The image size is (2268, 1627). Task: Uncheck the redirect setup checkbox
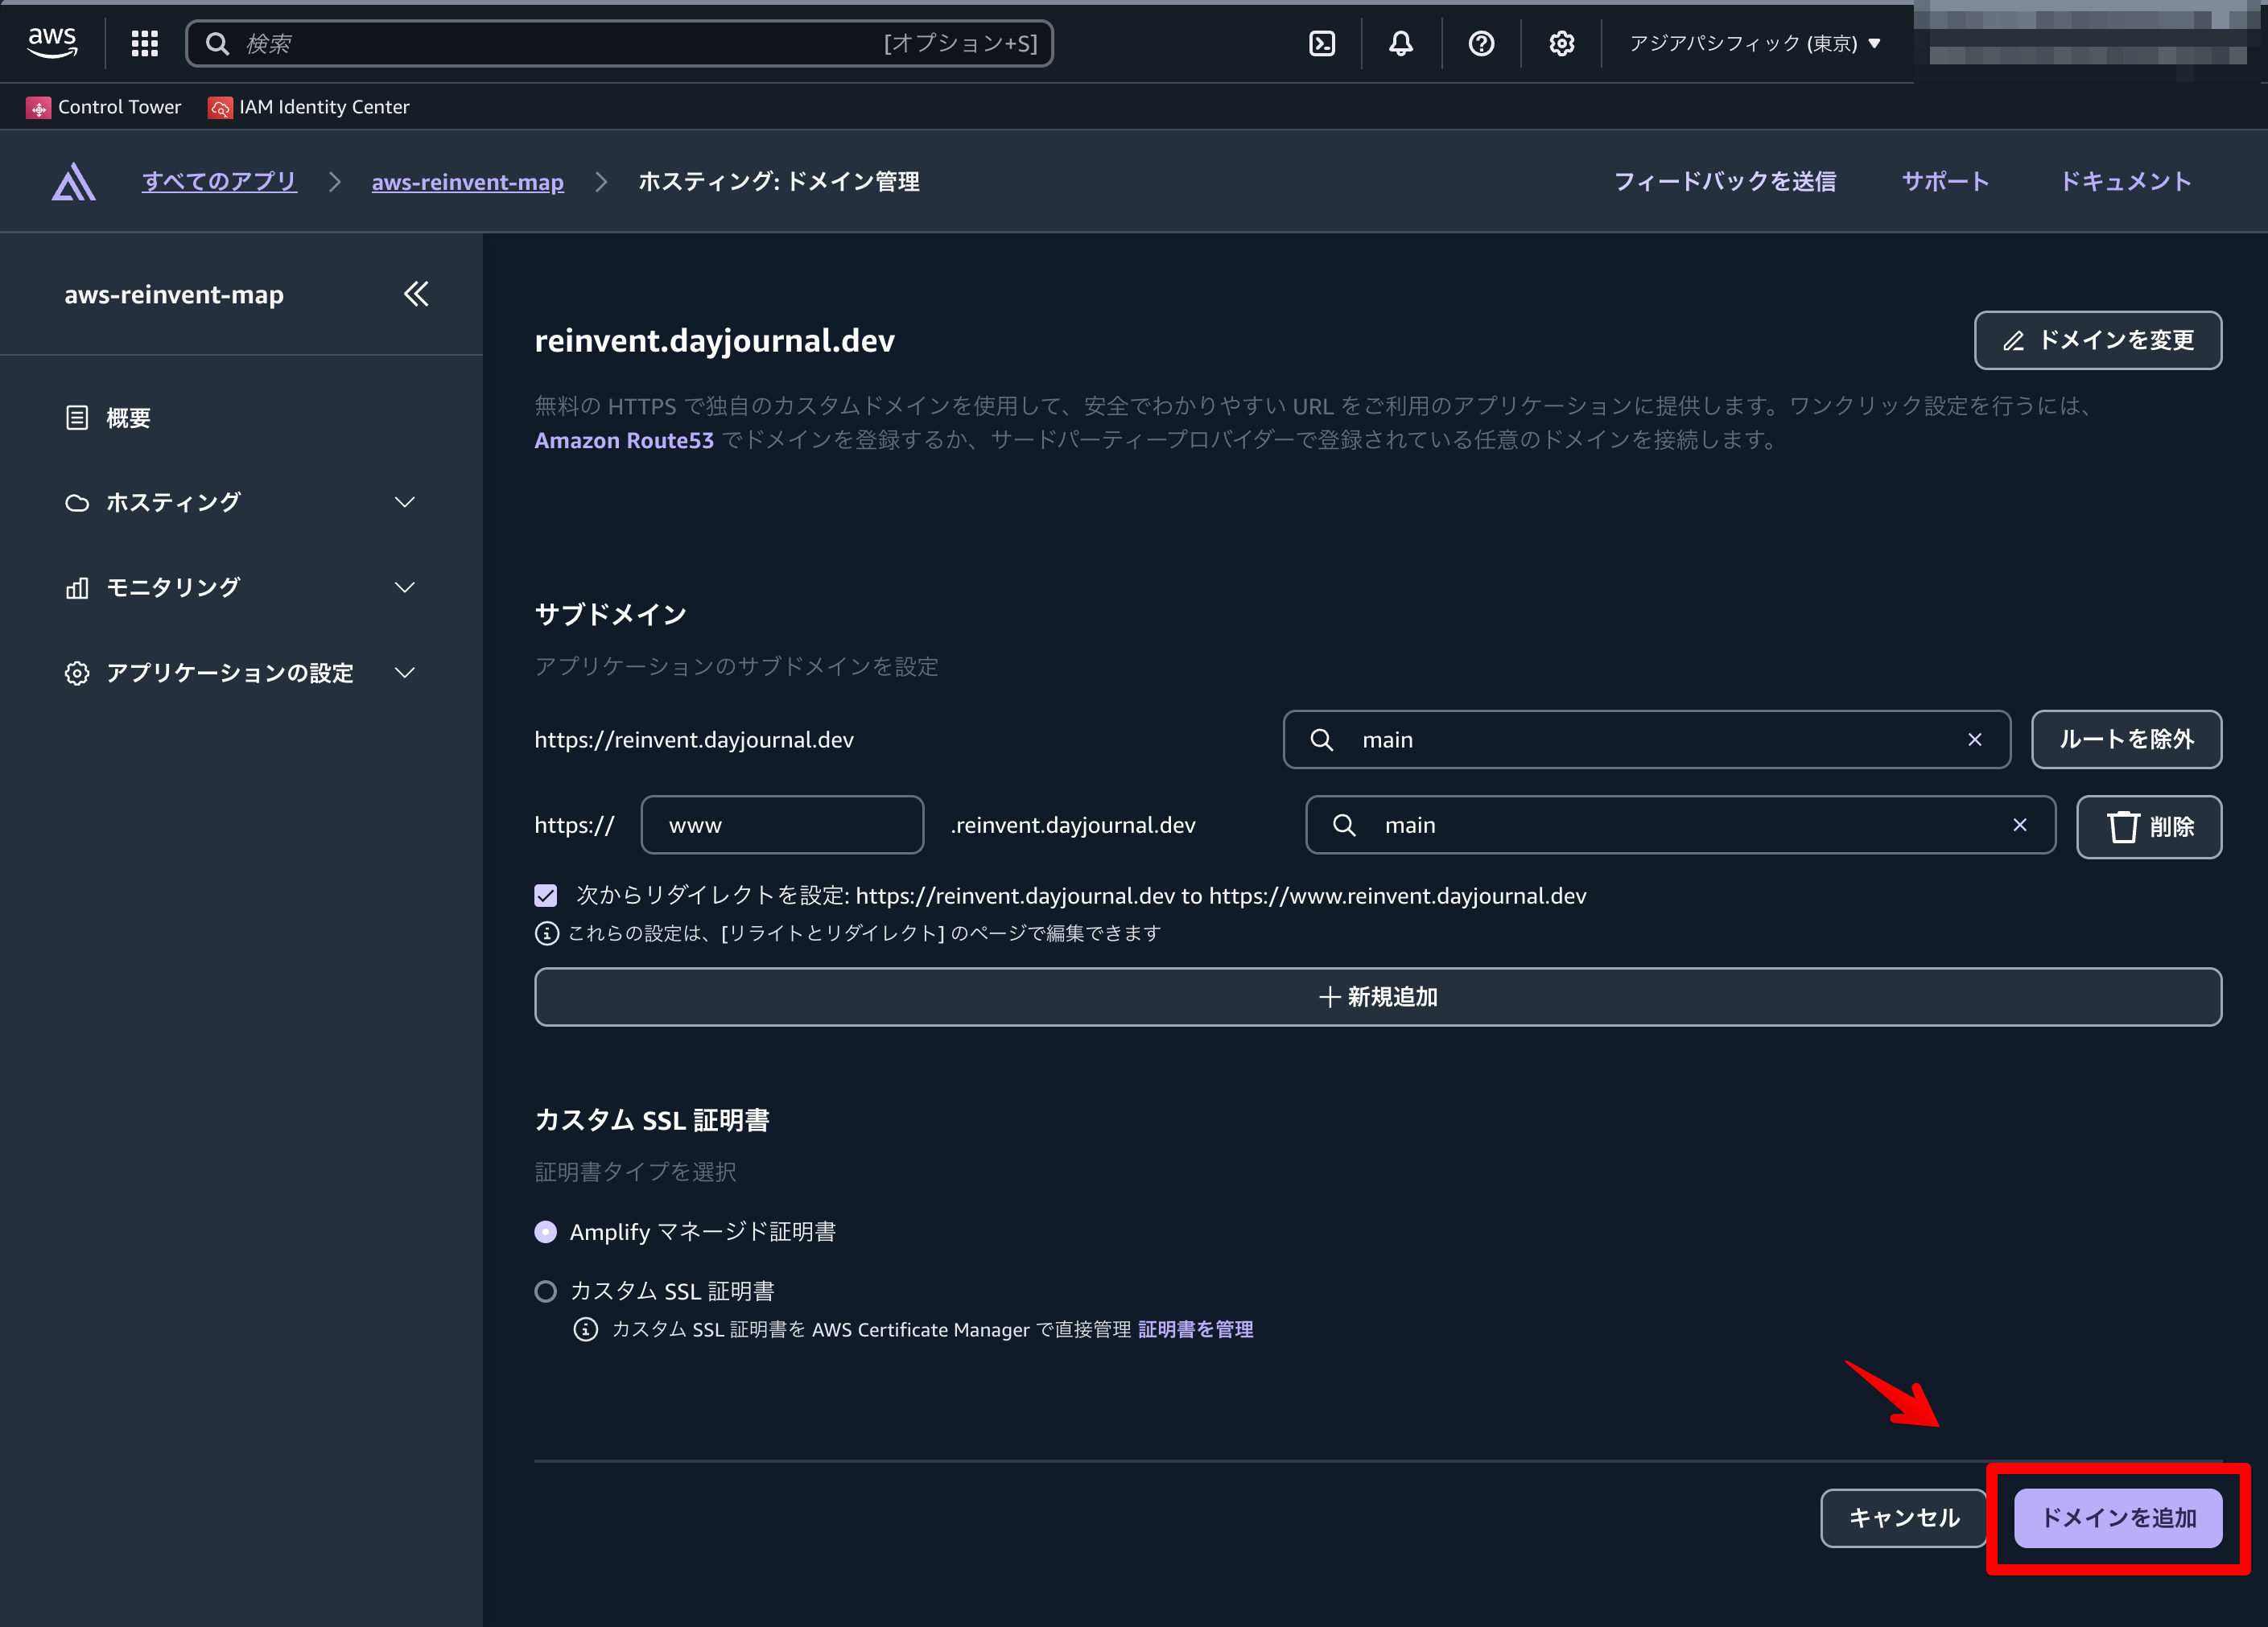546,895
